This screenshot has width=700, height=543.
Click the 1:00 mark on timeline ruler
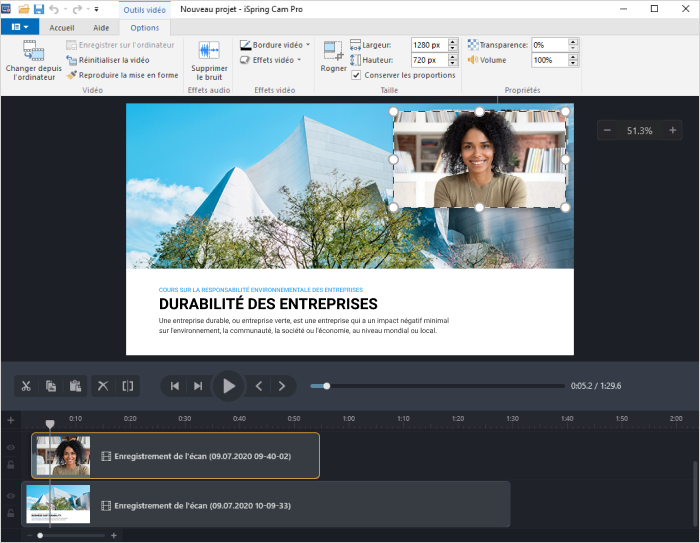(x=349, y=419)
